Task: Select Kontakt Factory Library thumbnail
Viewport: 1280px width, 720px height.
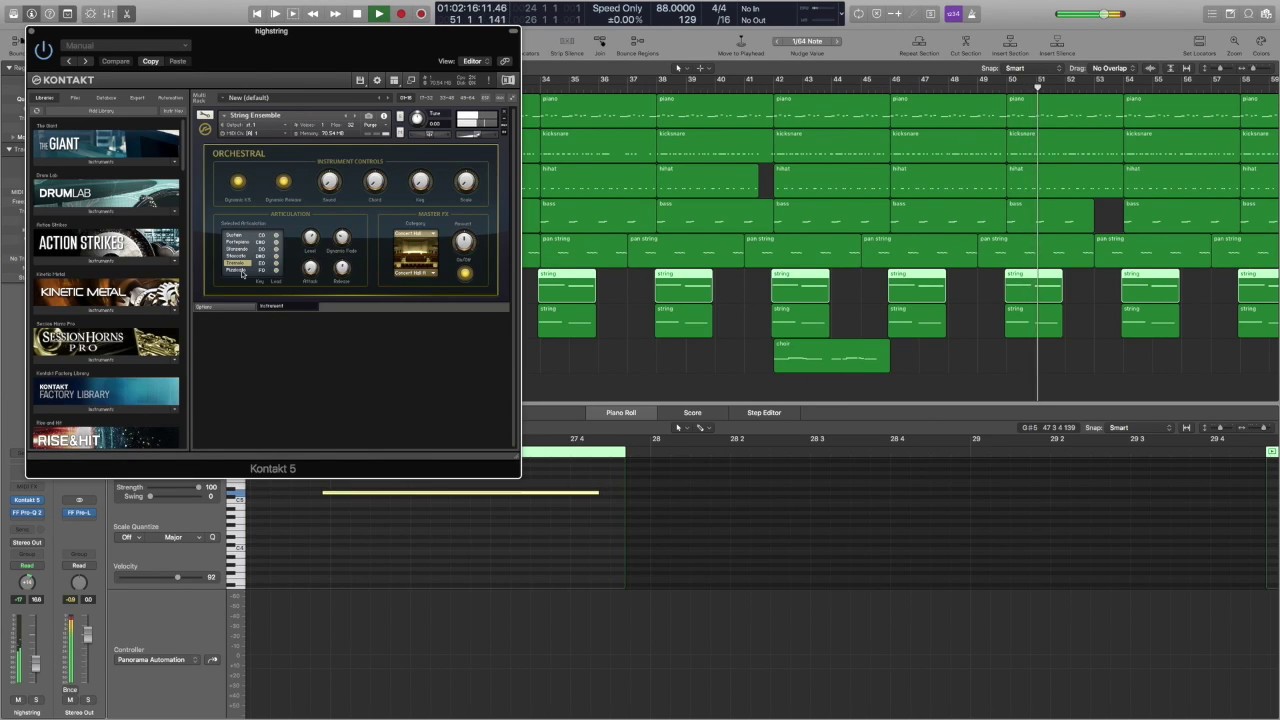Action: pyautogui.click(x=107, y=391)
